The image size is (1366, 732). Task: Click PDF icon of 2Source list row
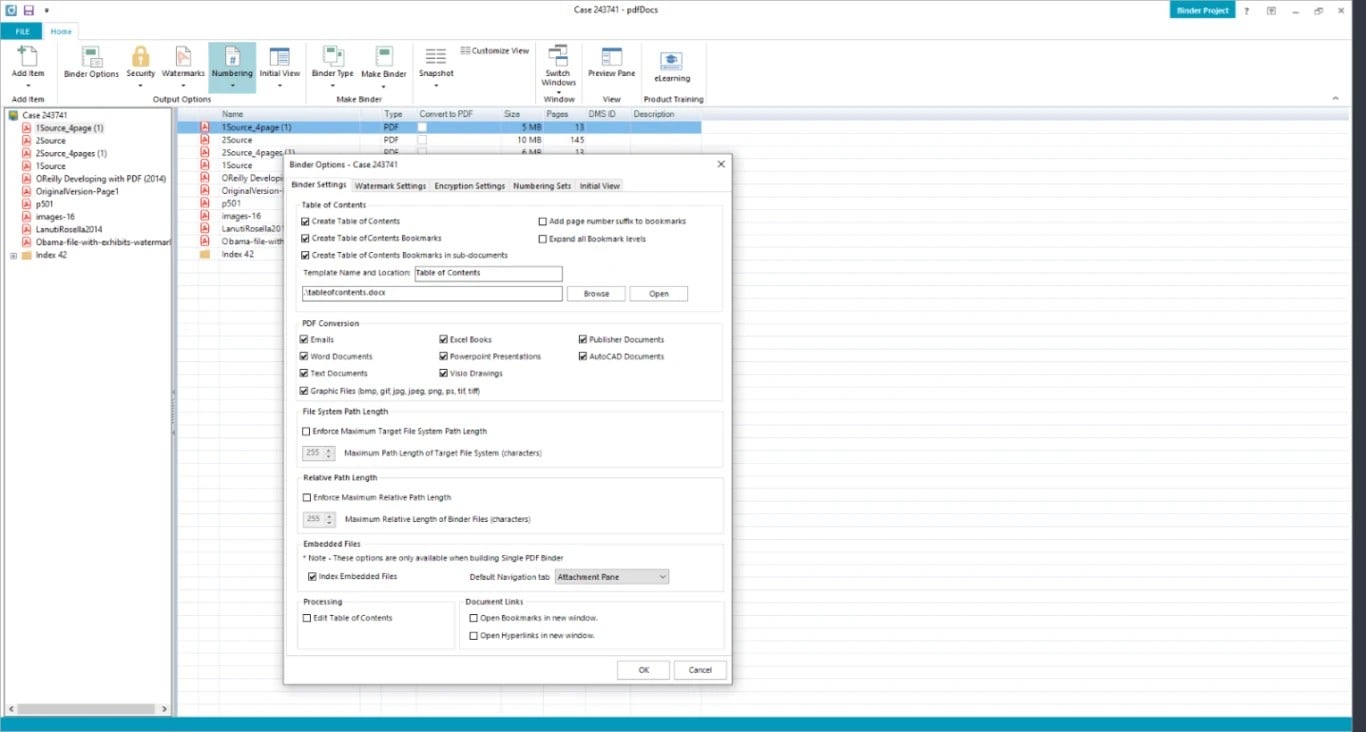click(205, 141)
